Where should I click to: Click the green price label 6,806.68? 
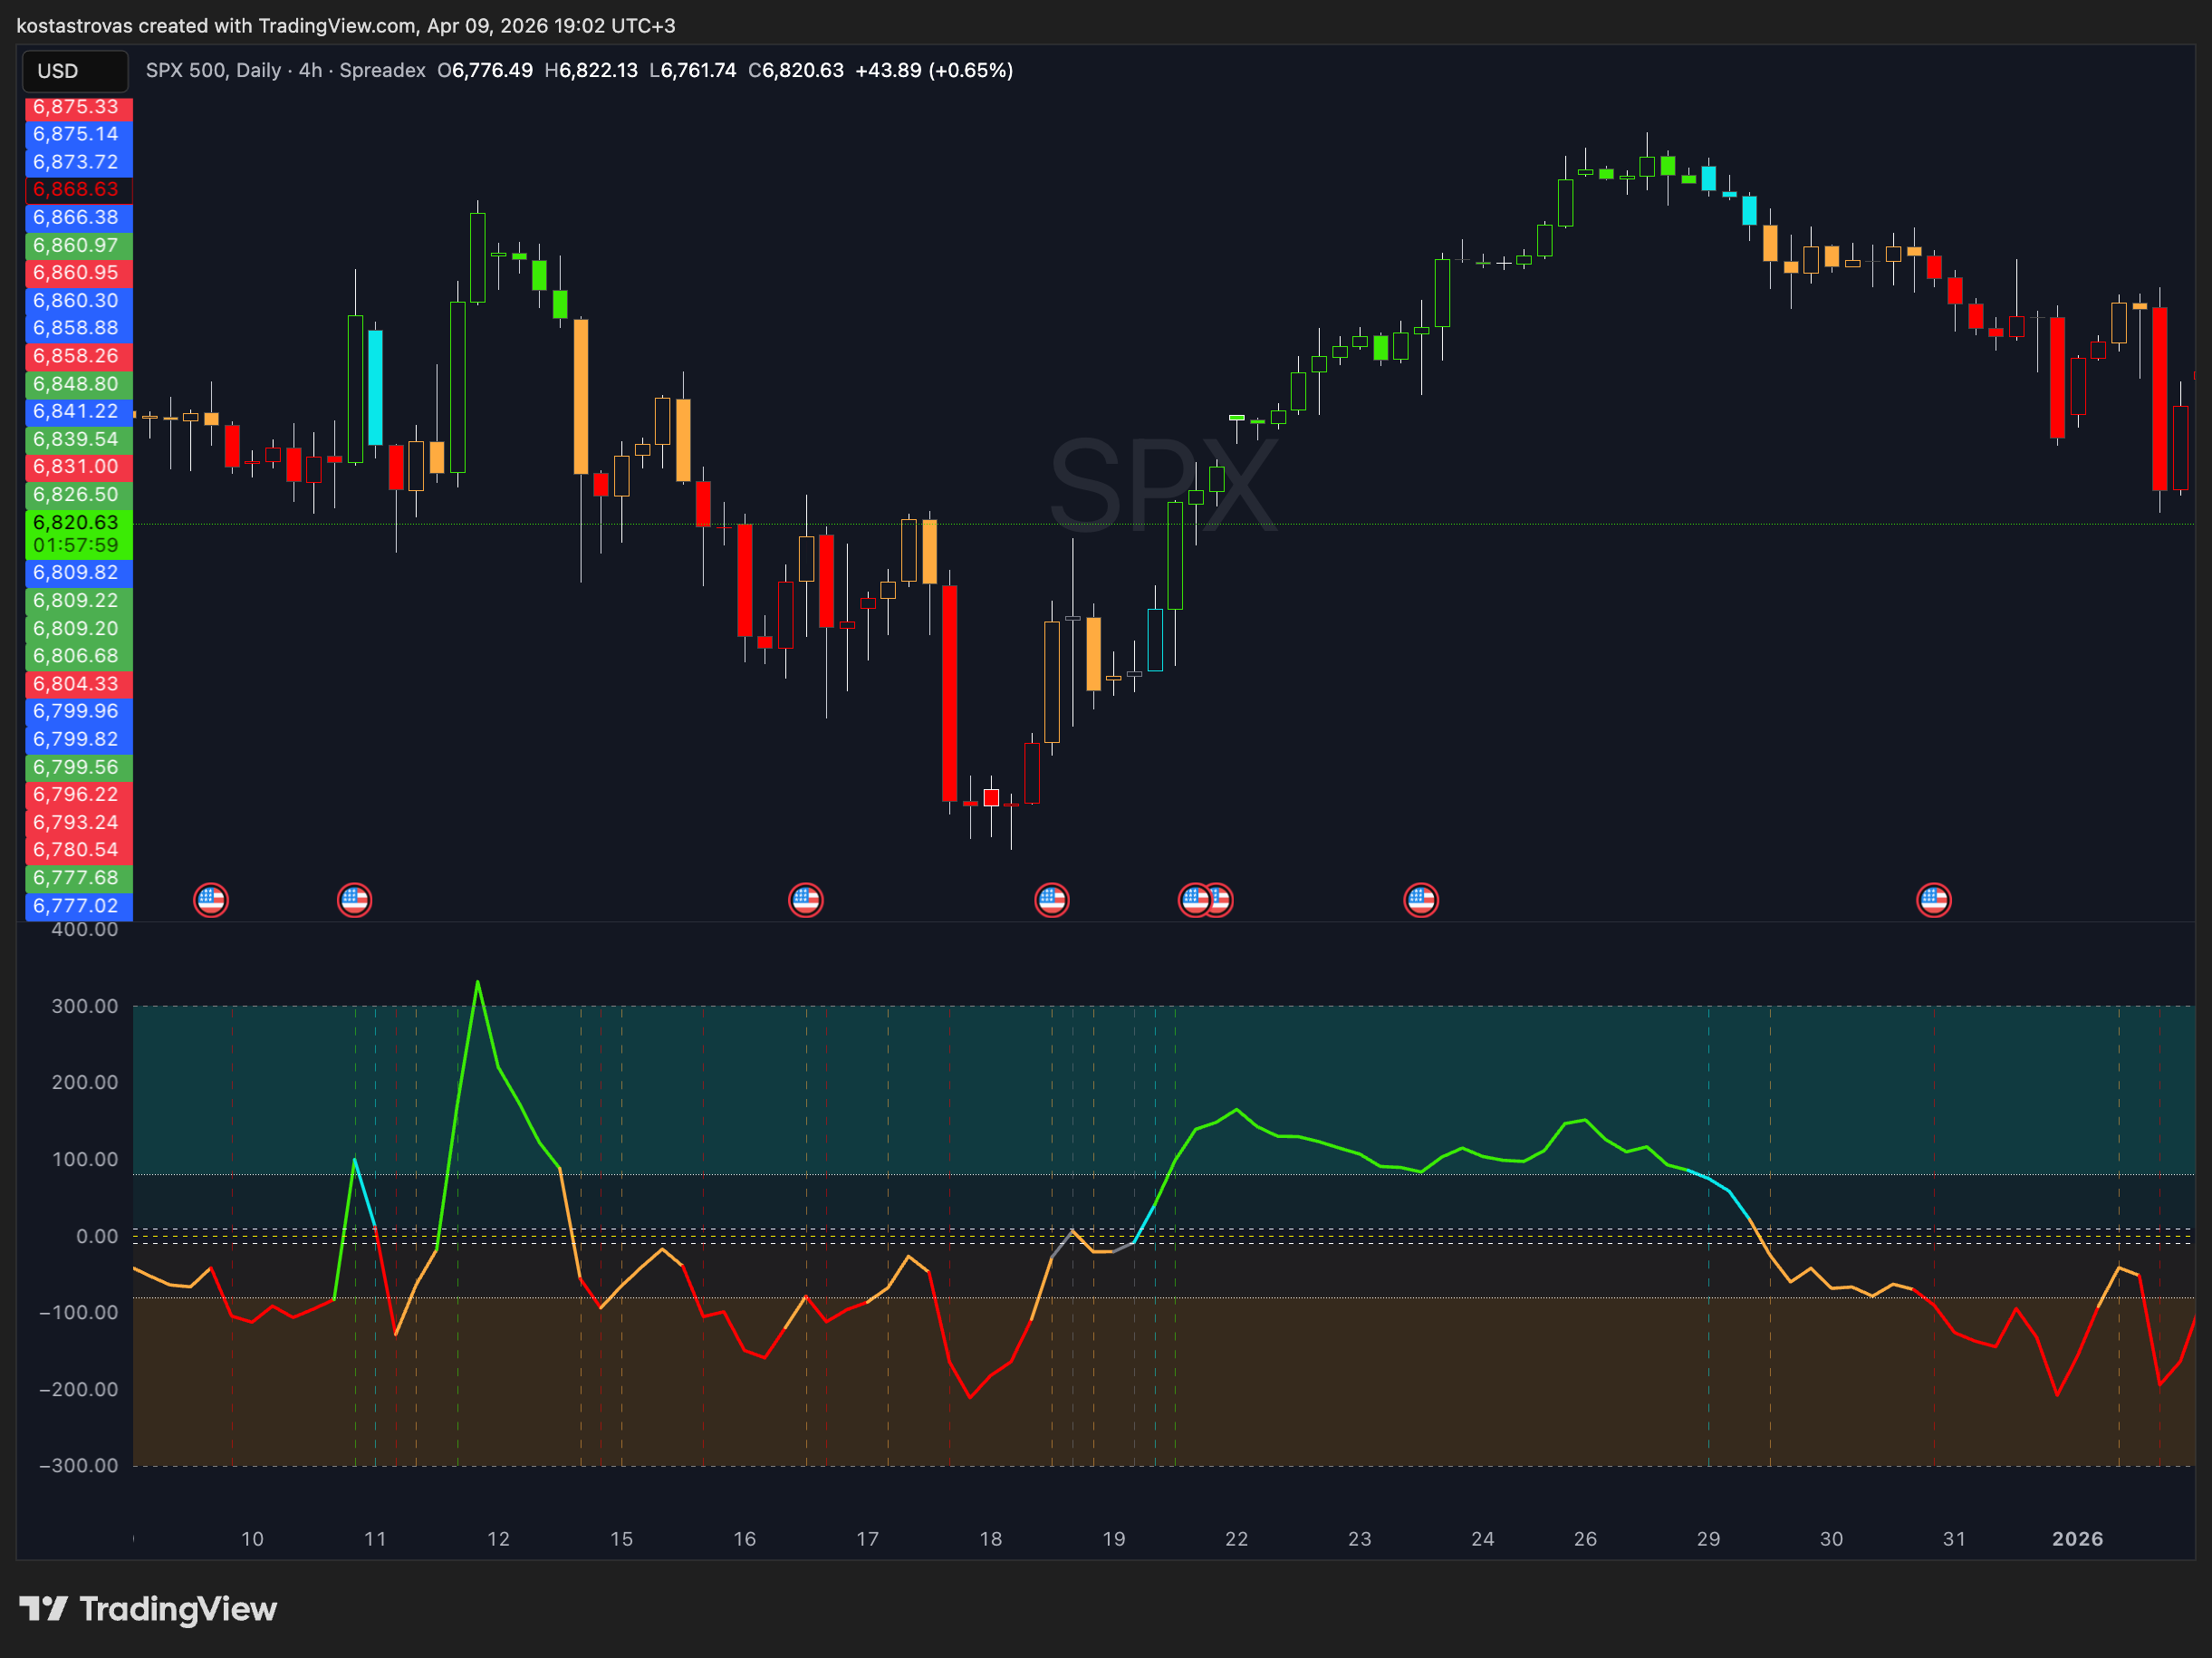click(x=78, y=656)
